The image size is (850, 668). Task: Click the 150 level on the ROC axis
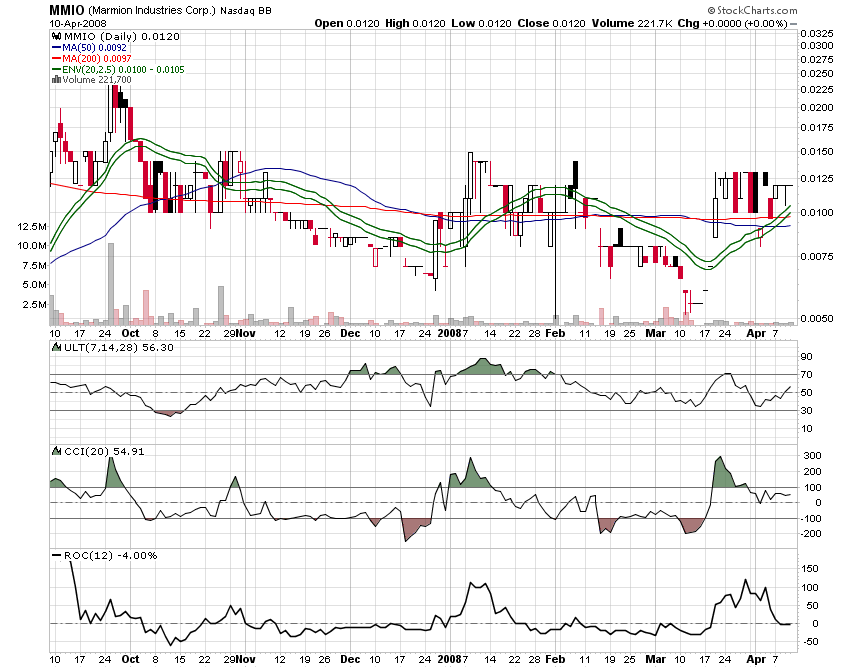point(810,569)
